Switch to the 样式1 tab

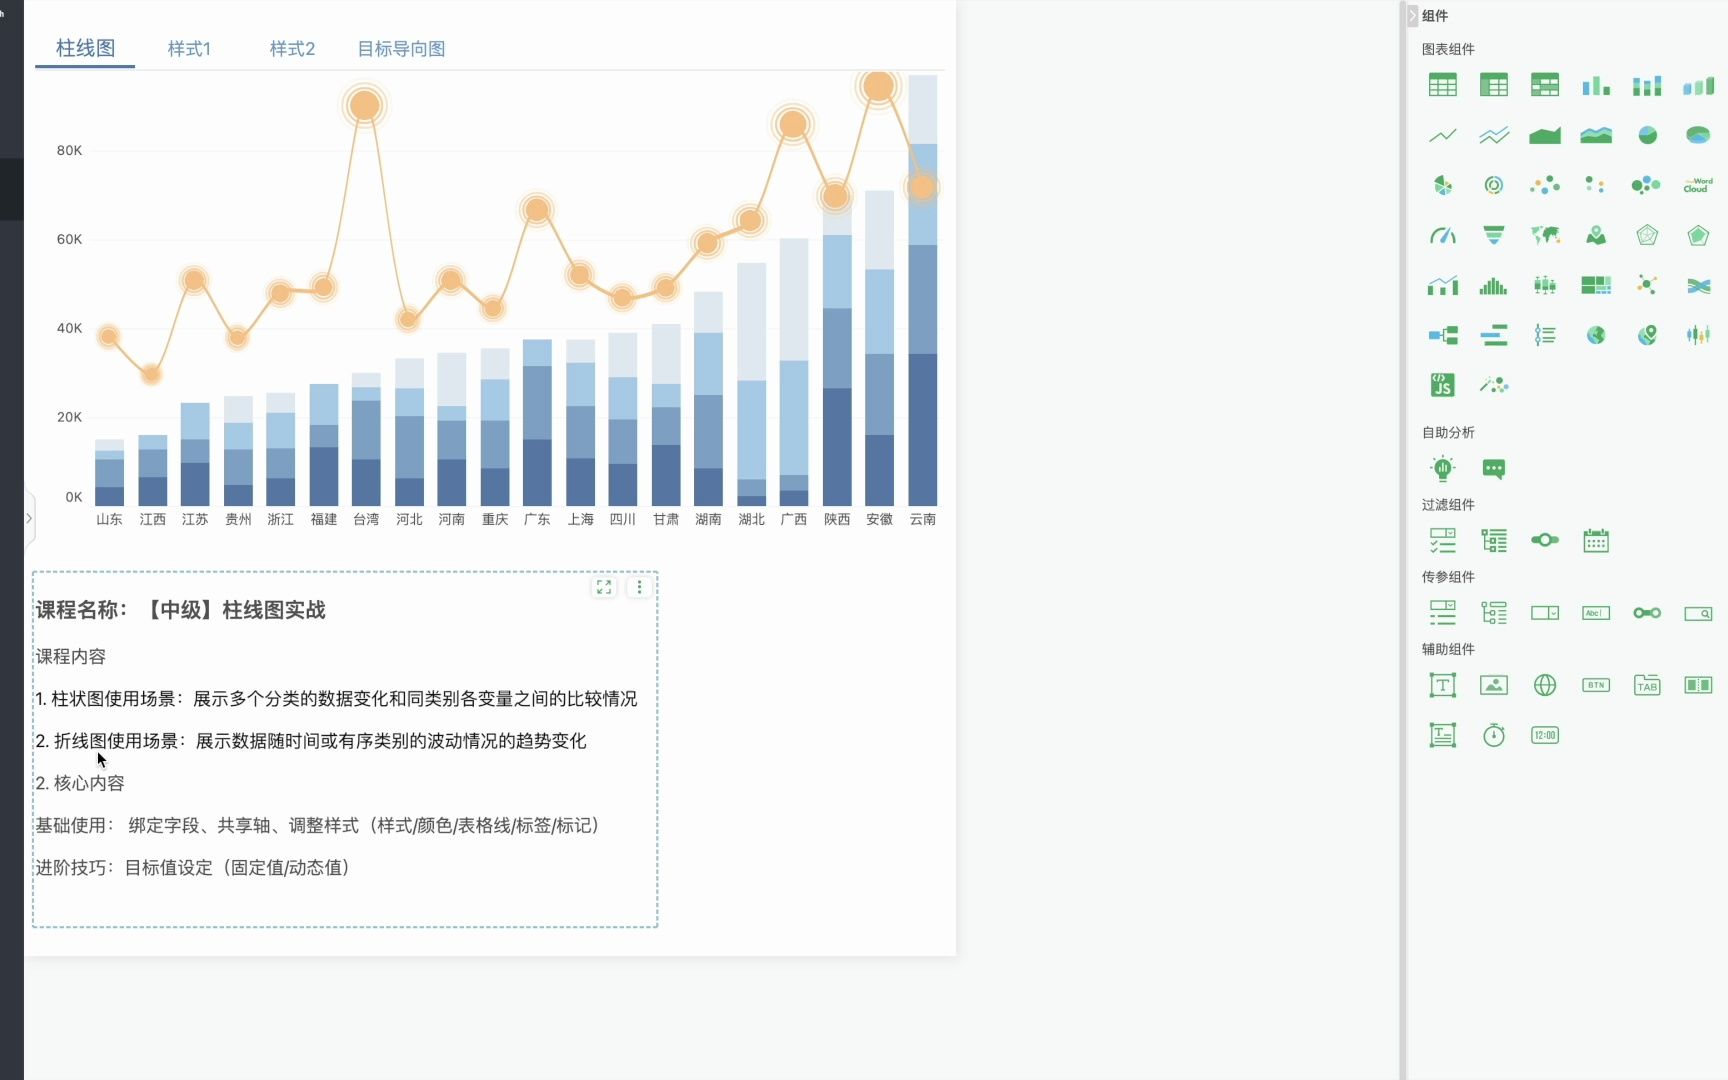[190, 48]
